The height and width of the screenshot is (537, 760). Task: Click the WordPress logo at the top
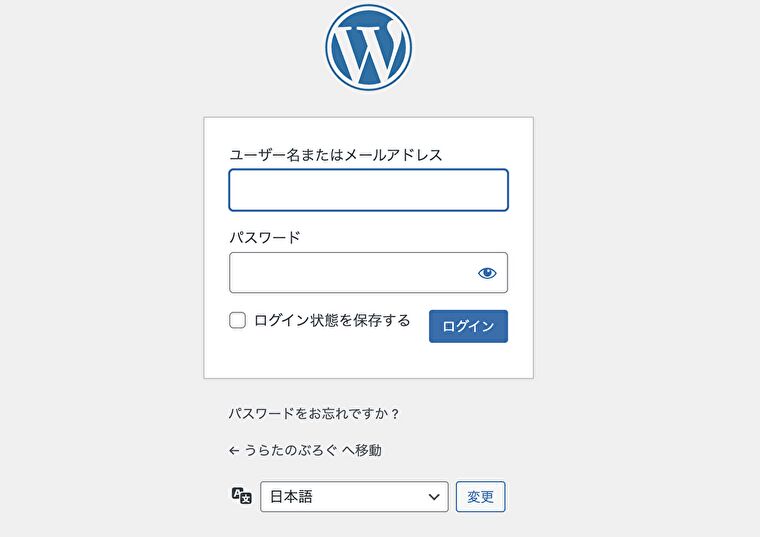pos(368,47)
